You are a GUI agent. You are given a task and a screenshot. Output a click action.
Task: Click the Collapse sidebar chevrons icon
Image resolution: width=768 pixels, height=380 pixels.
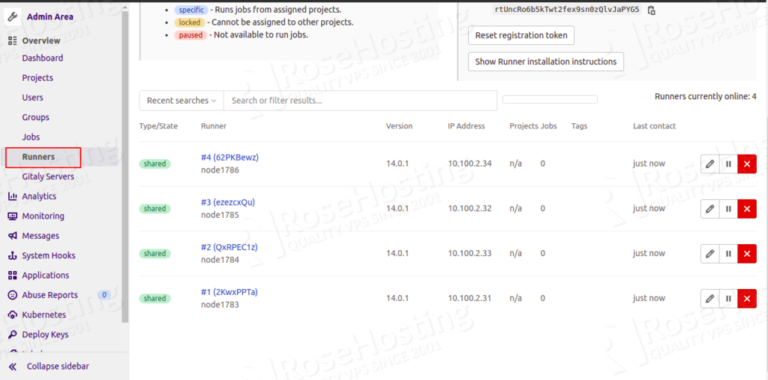[12, 366]
